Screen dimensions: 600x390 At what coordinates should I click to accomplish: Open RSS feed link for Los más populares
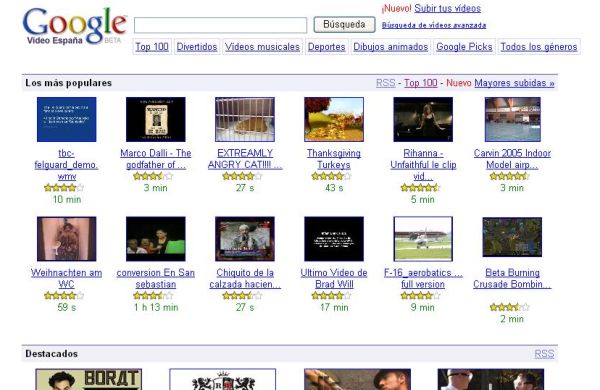coord(386,83)
